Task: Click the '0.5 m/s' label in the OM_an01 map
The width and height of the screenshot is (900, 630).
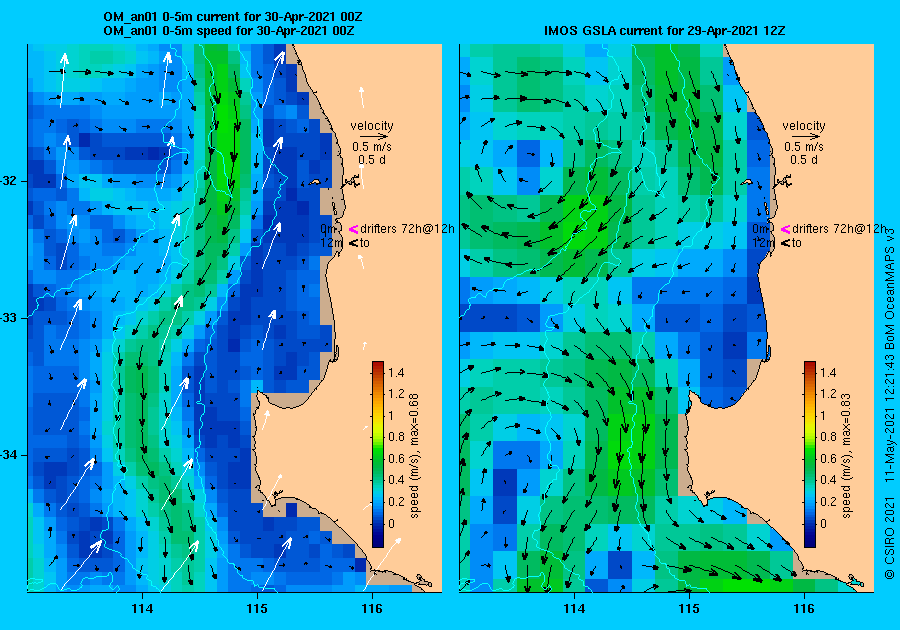Action: point(372,147)
